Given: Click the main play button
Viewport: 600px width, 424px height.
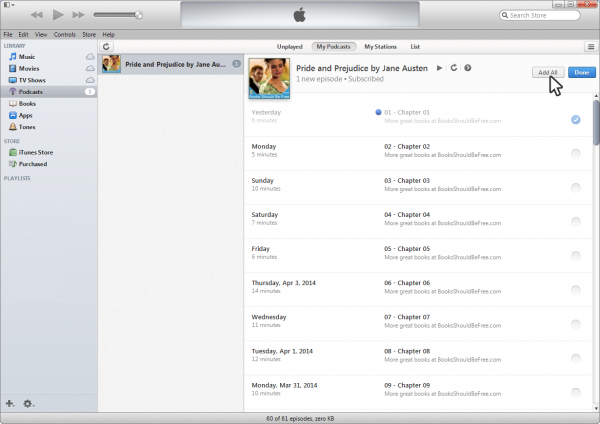Looking at the screenshot, I should click(x=58, y=15).
